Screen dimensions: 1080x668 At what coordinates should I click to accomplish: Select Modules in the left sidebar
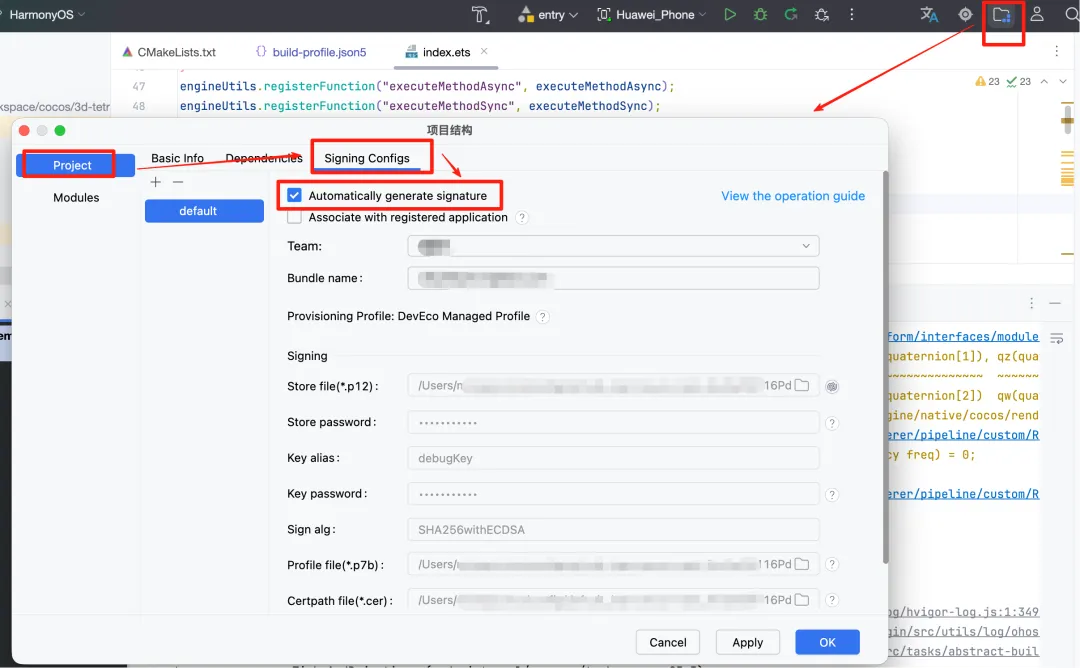pos(76,198)
